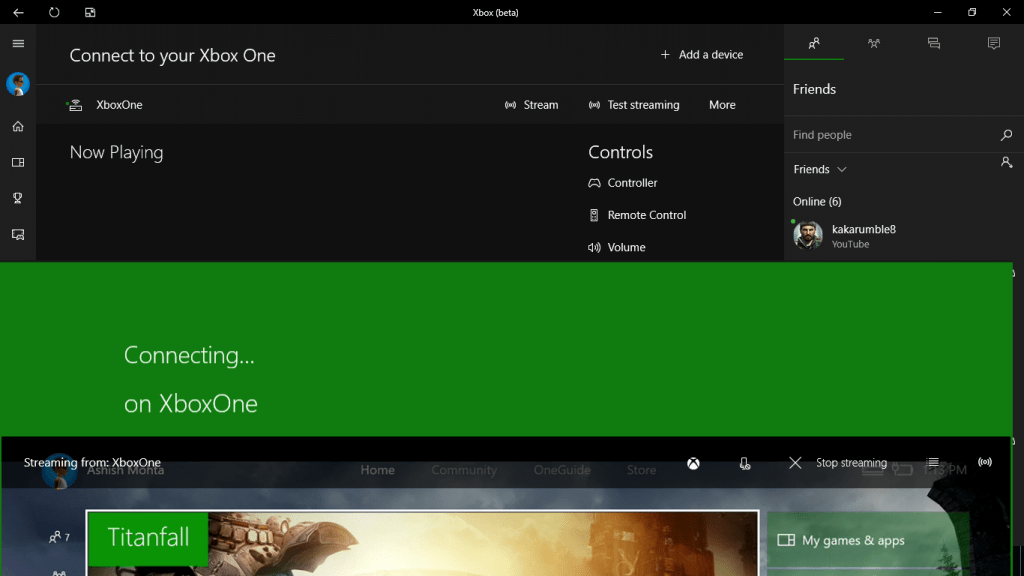Open Game DVR icon in sidebar

[18, 234]
